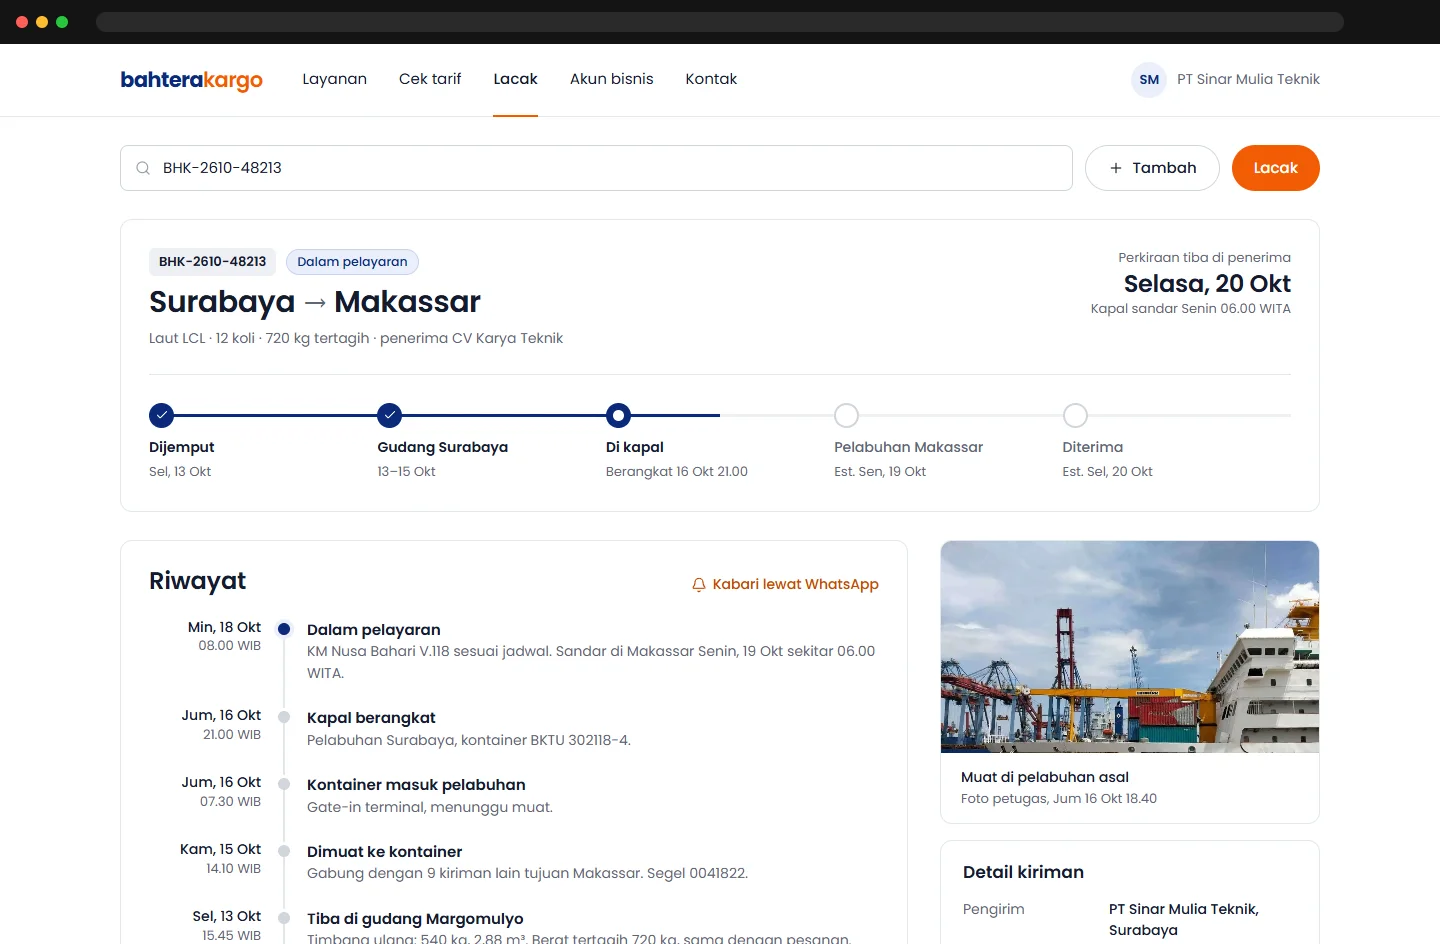Click the Tiba di gudang Margomulyo title
This screenshot has width=1440, height=944.
coord(415,919)
